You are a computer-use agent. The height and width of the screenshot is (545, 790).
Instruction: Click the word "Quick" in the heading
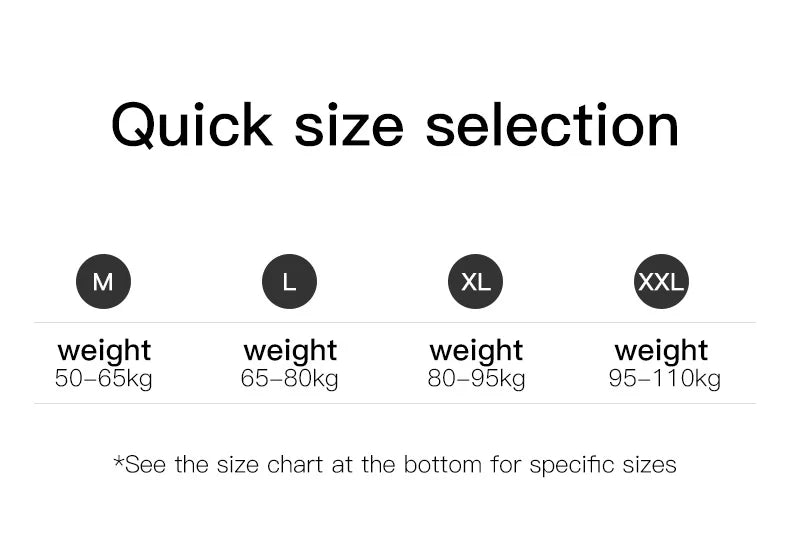(x=191, y=127)
